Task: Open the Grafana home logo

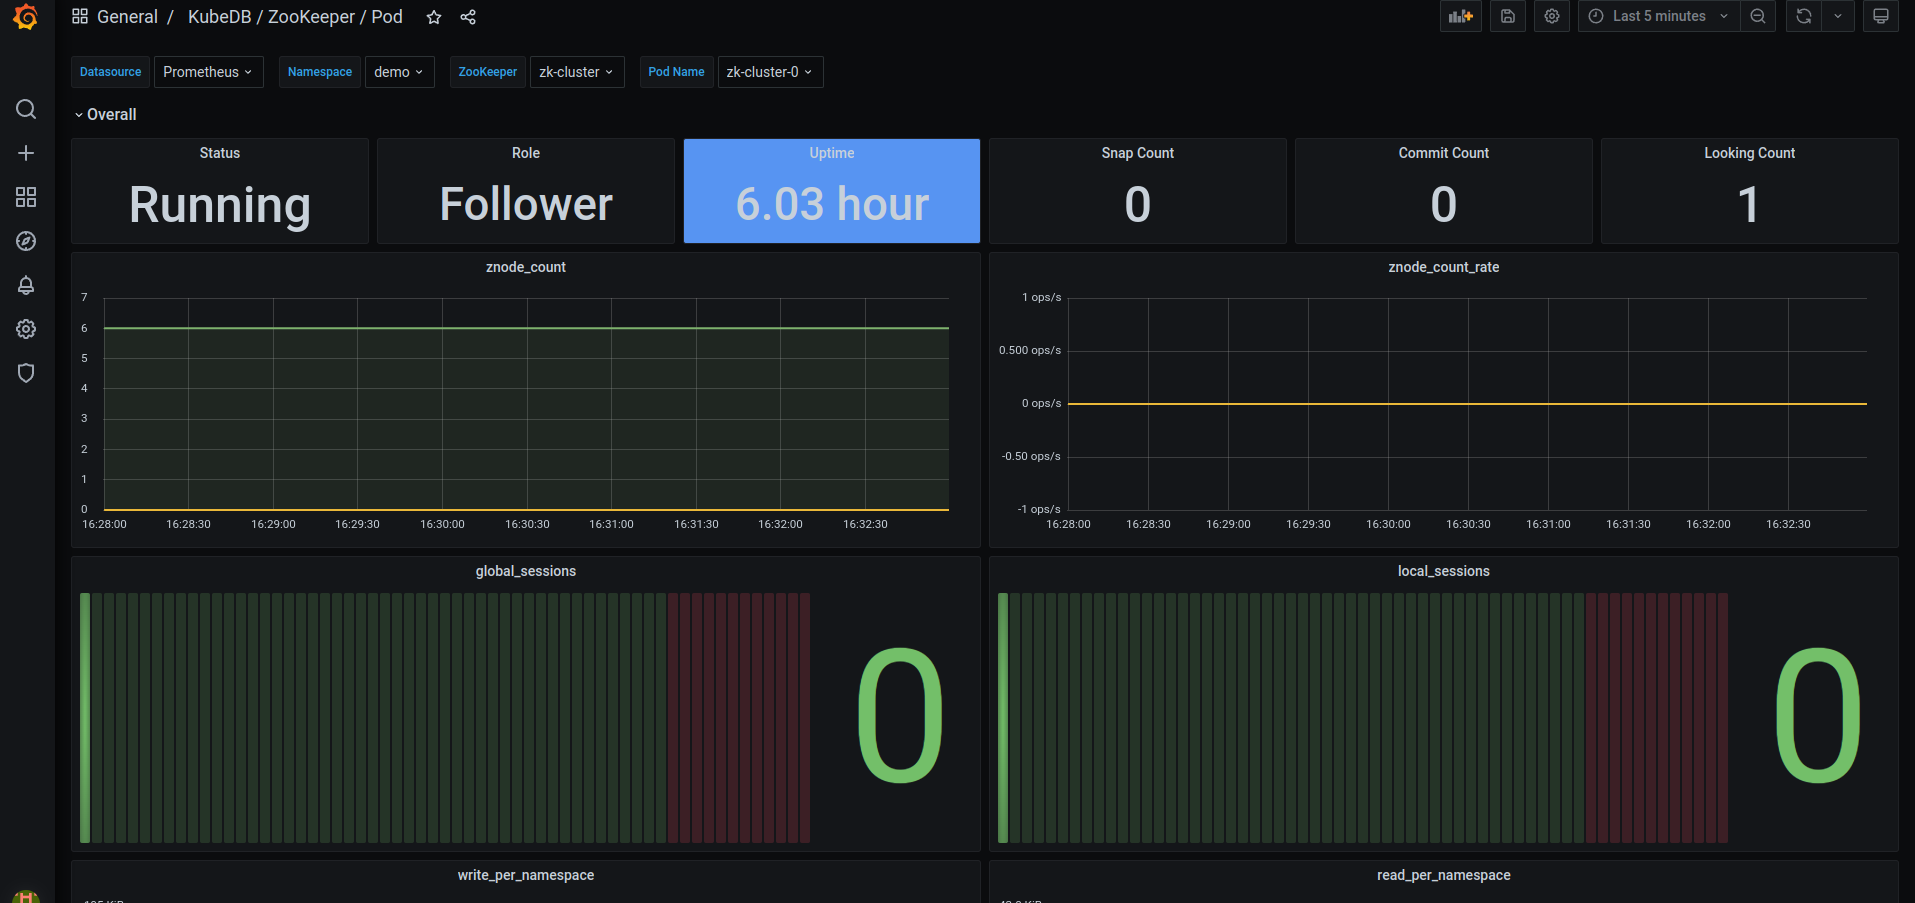Action: point(26,17)
